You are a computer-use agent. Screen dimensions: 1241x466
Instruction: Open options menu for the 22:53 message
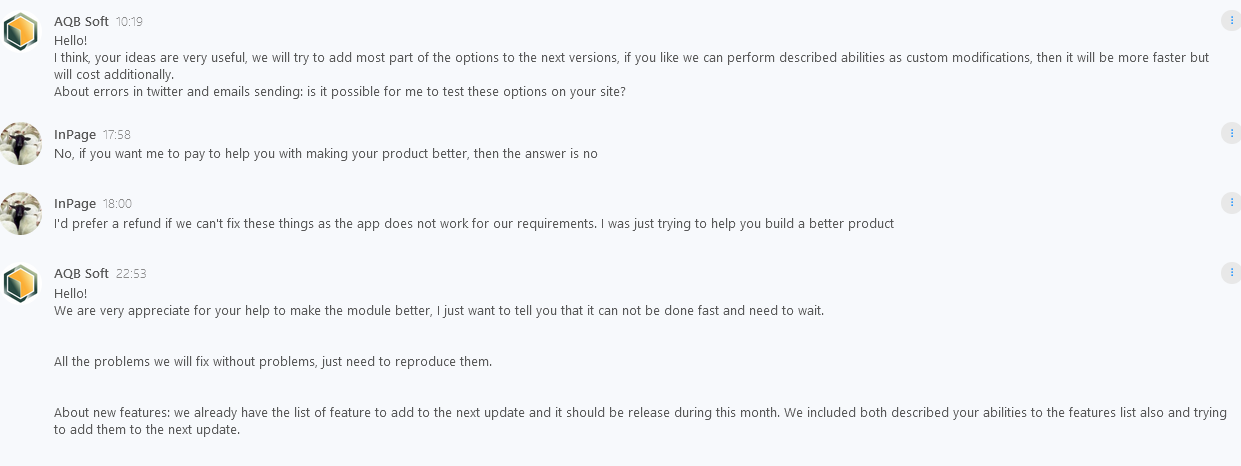click(x=1230, y=273)
